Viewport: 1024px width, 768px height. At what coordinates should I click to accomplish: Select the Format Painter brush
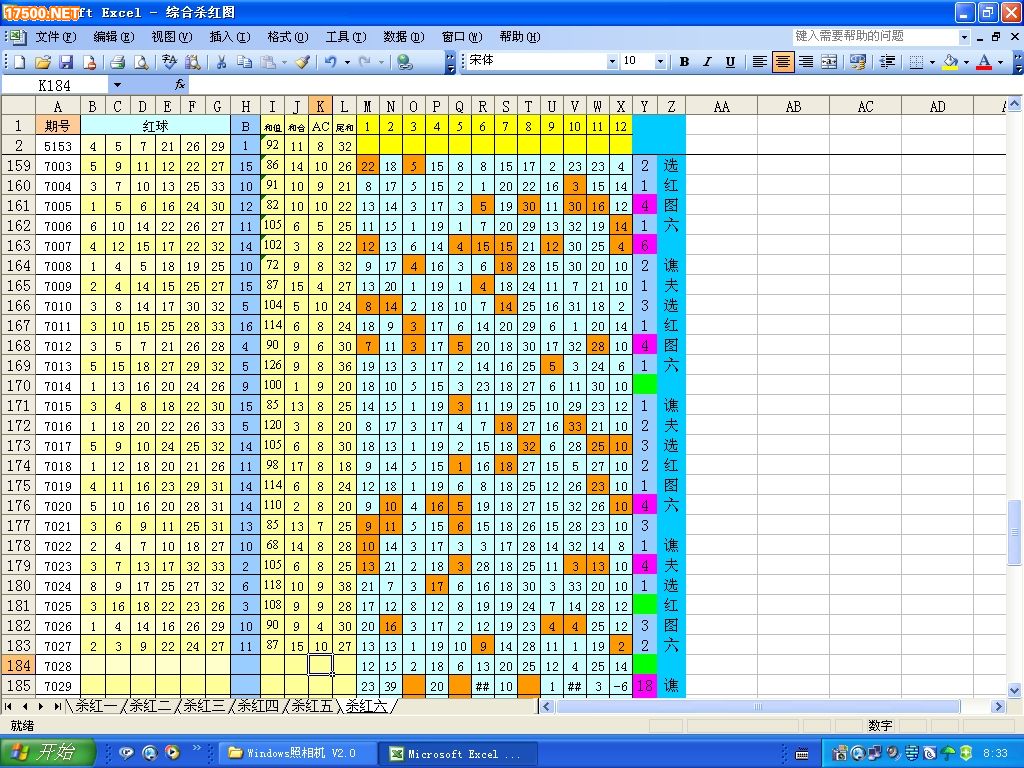point(302,62)
